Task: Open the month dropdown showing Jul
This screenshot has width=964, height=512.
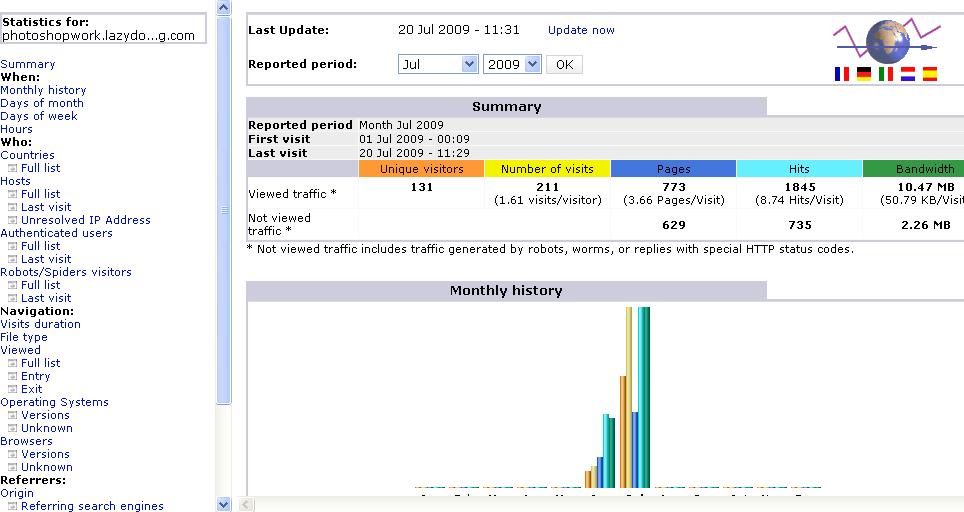Action: 438,64
